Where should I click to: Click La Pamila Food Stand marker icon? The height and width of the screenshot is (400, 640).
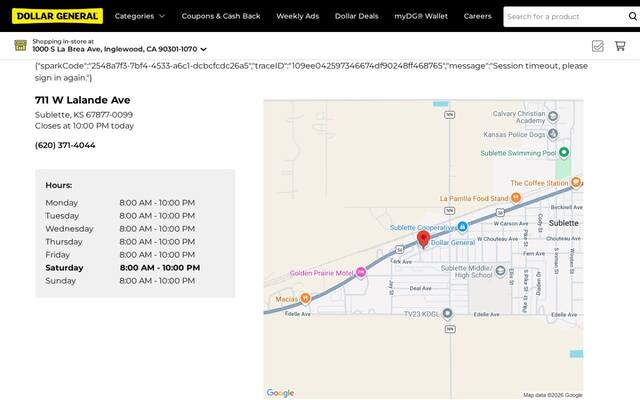516,198
